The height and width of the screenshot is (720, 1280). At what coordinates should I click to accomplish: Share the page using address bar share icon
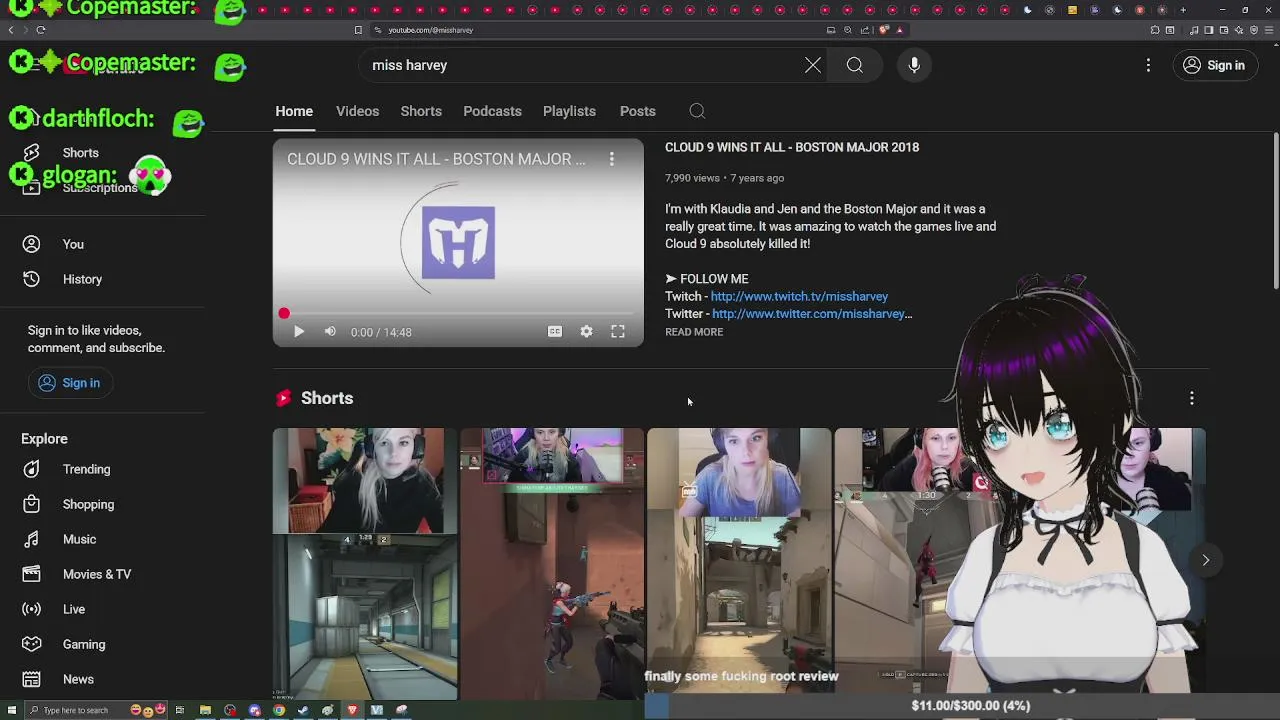pos(865,30)
